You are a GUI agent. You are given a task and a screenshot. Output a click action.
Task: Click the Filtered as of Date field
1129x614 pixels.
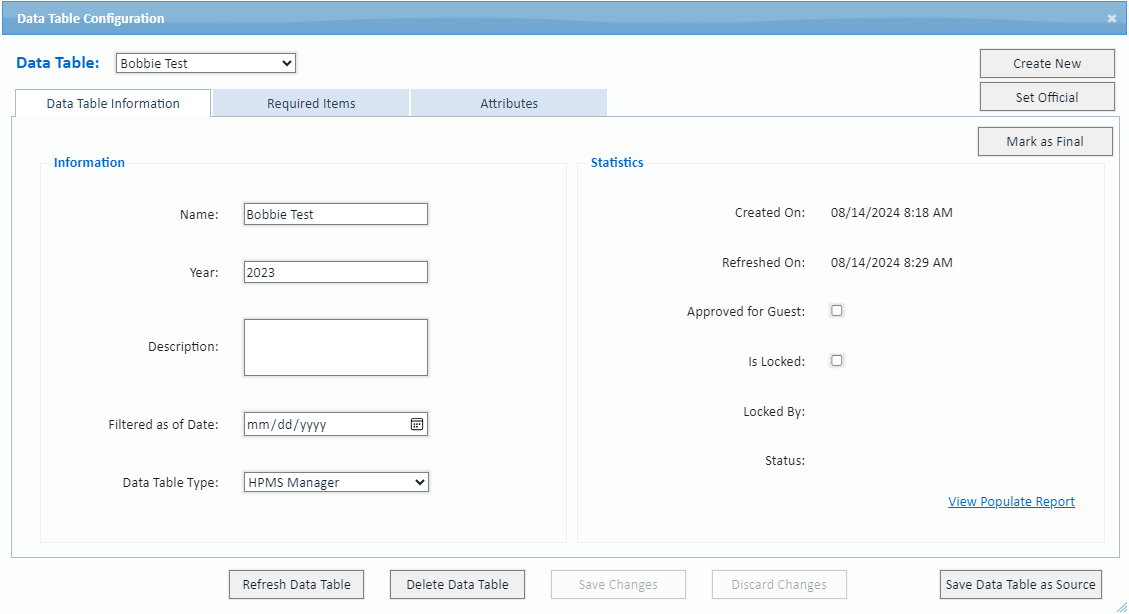(336, 424)
